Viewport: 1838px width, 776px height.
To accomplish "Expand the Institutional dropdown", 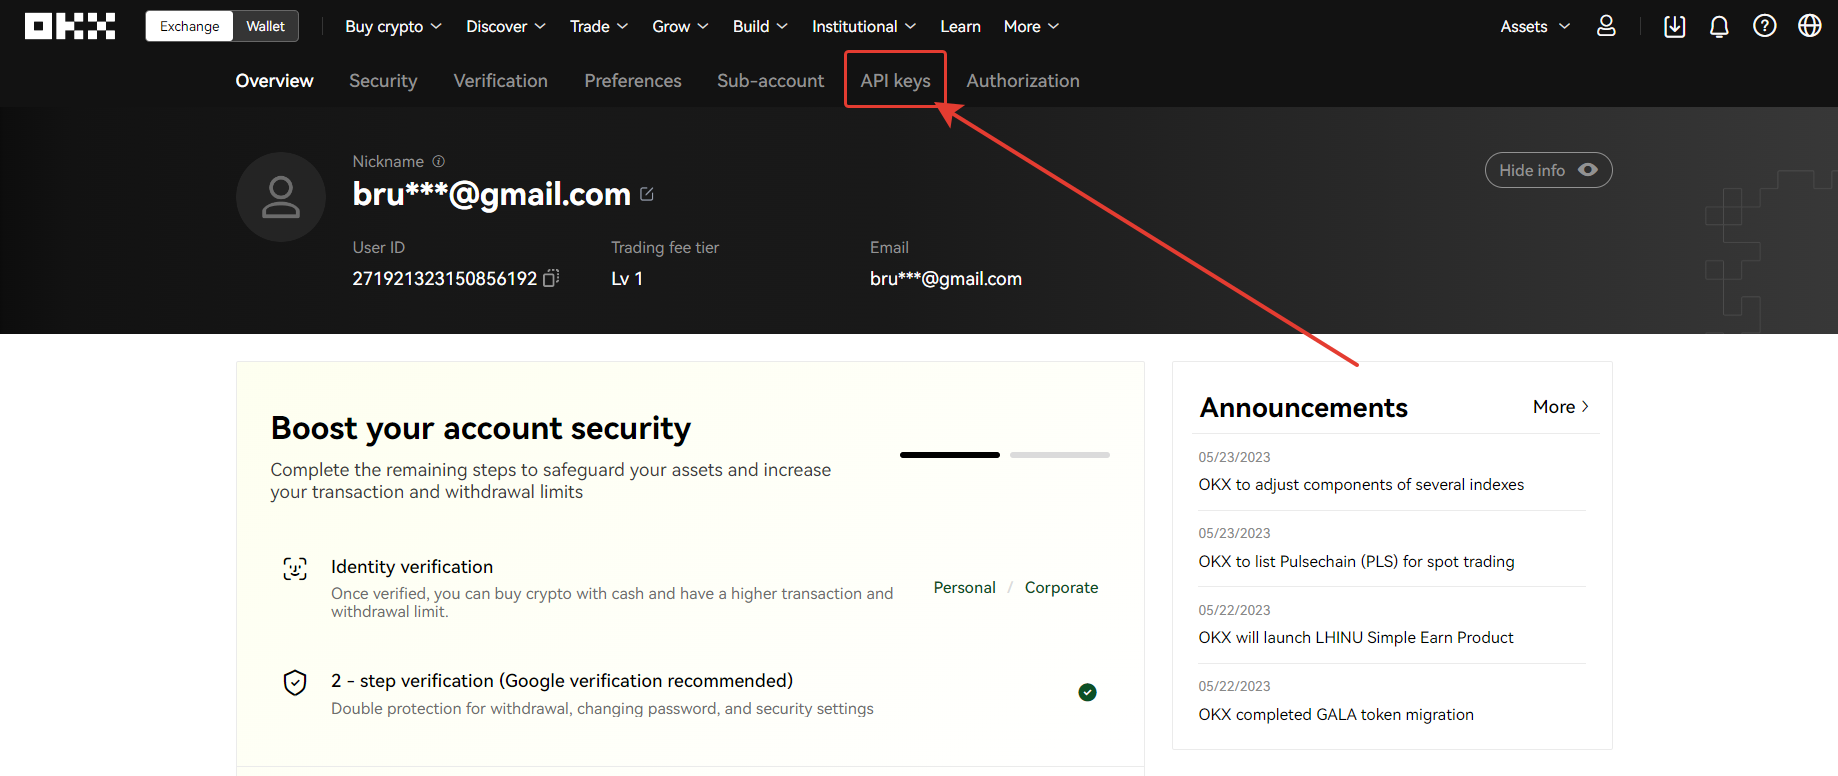I will point(864,27).
